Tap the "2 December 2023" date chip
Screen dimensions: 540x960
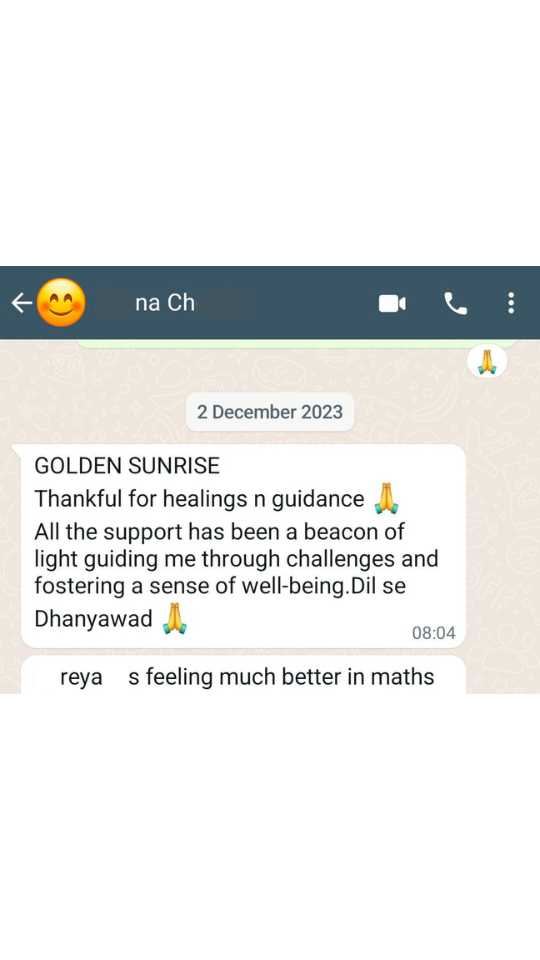tap(269, 411)
